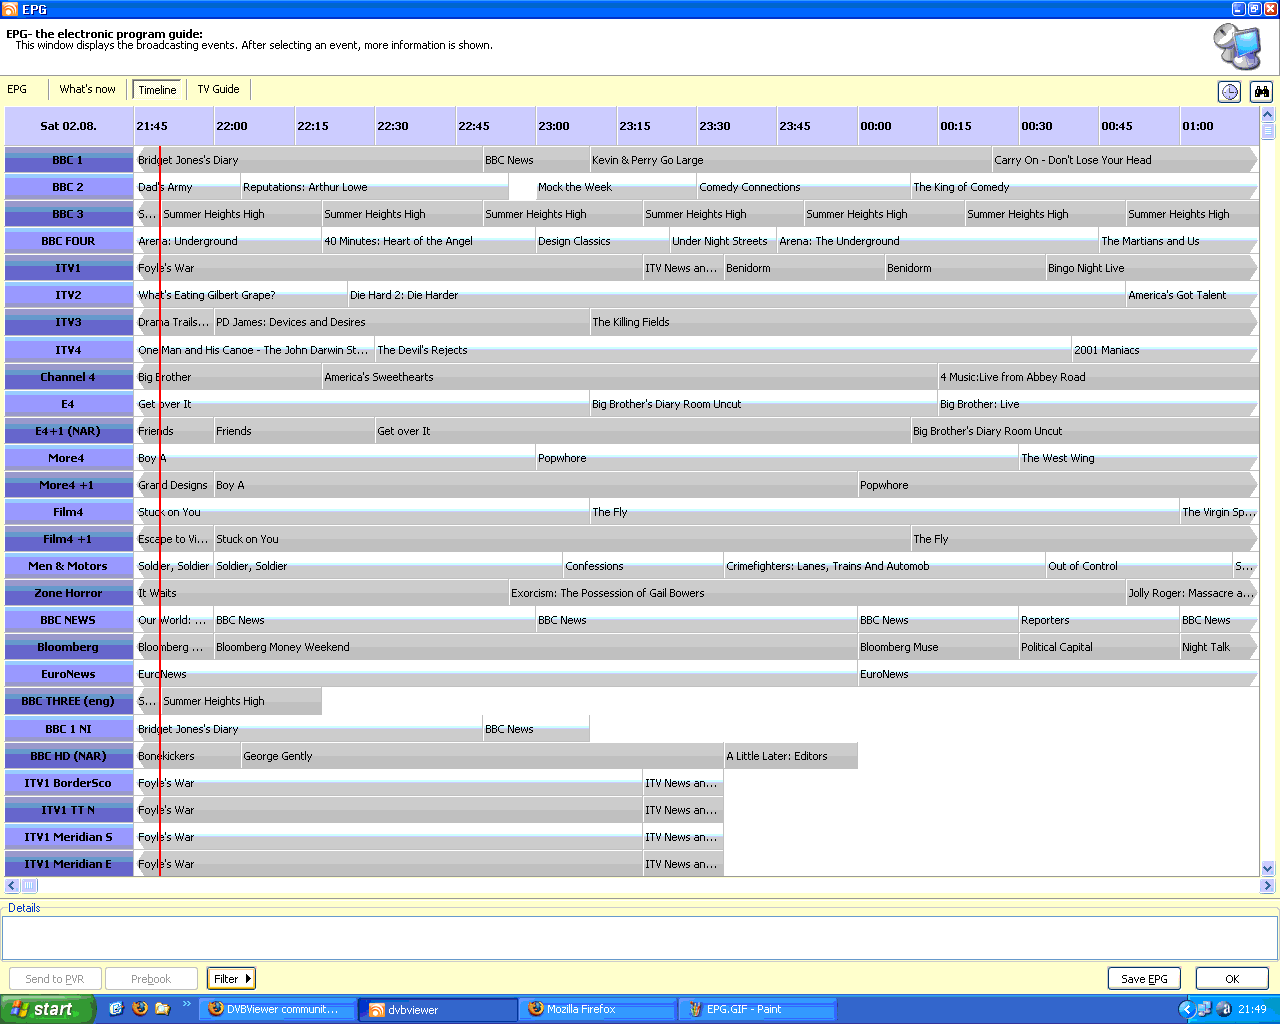Screen dimensions: 1280x1024
Task: Click the computer monitor icon in header
Action: point(1237,46)
